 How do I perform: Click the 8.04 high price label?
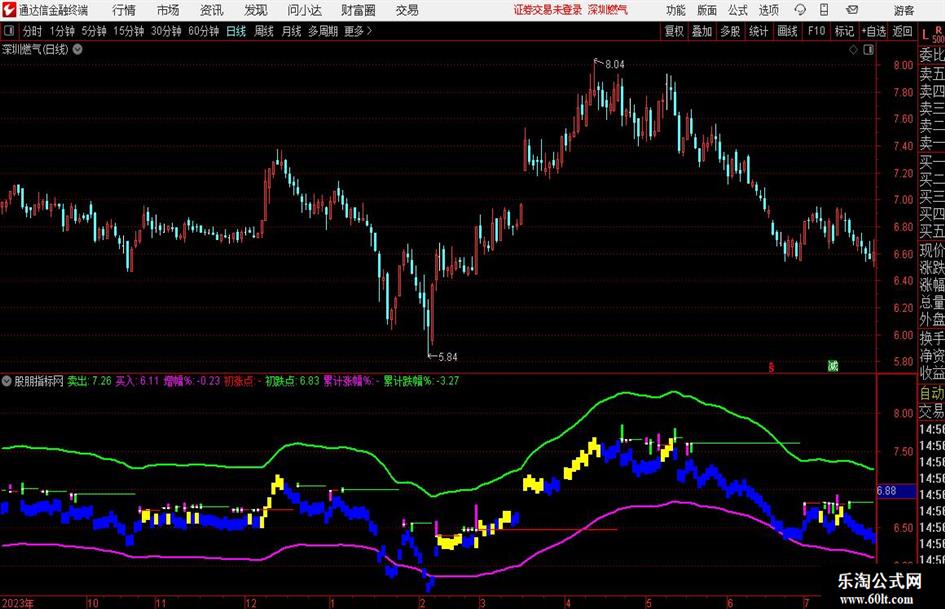click(615, 65)
